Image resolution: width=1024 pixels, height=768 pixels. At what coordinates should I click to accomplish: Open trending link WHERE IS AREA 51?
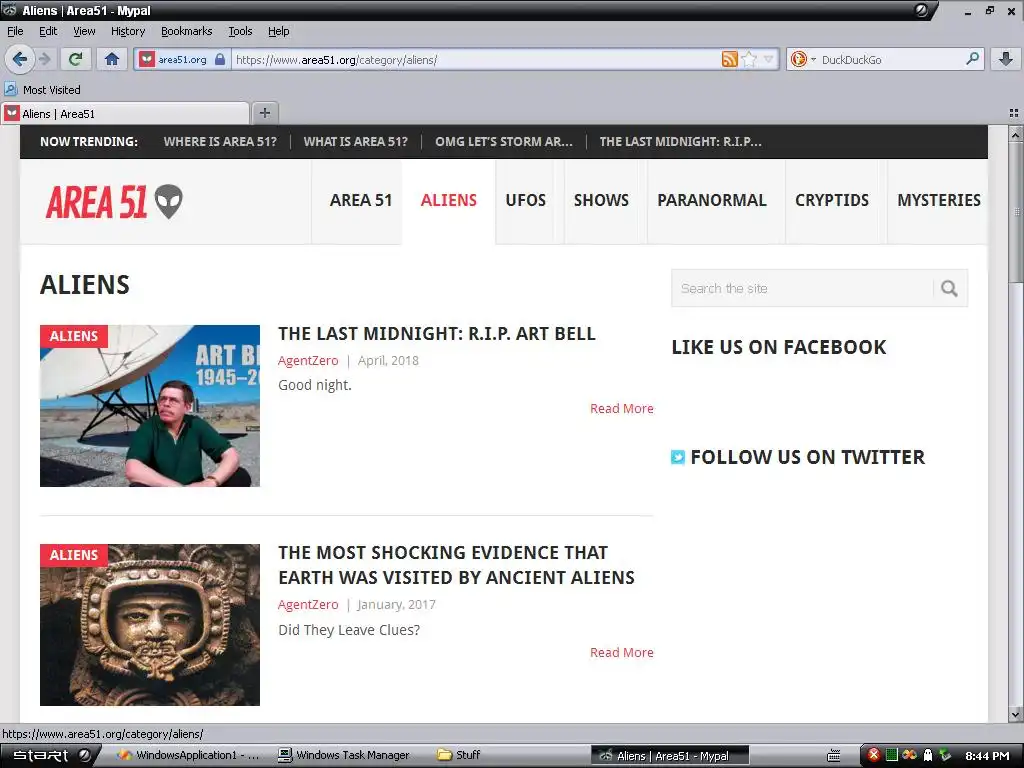pos(220,142)
